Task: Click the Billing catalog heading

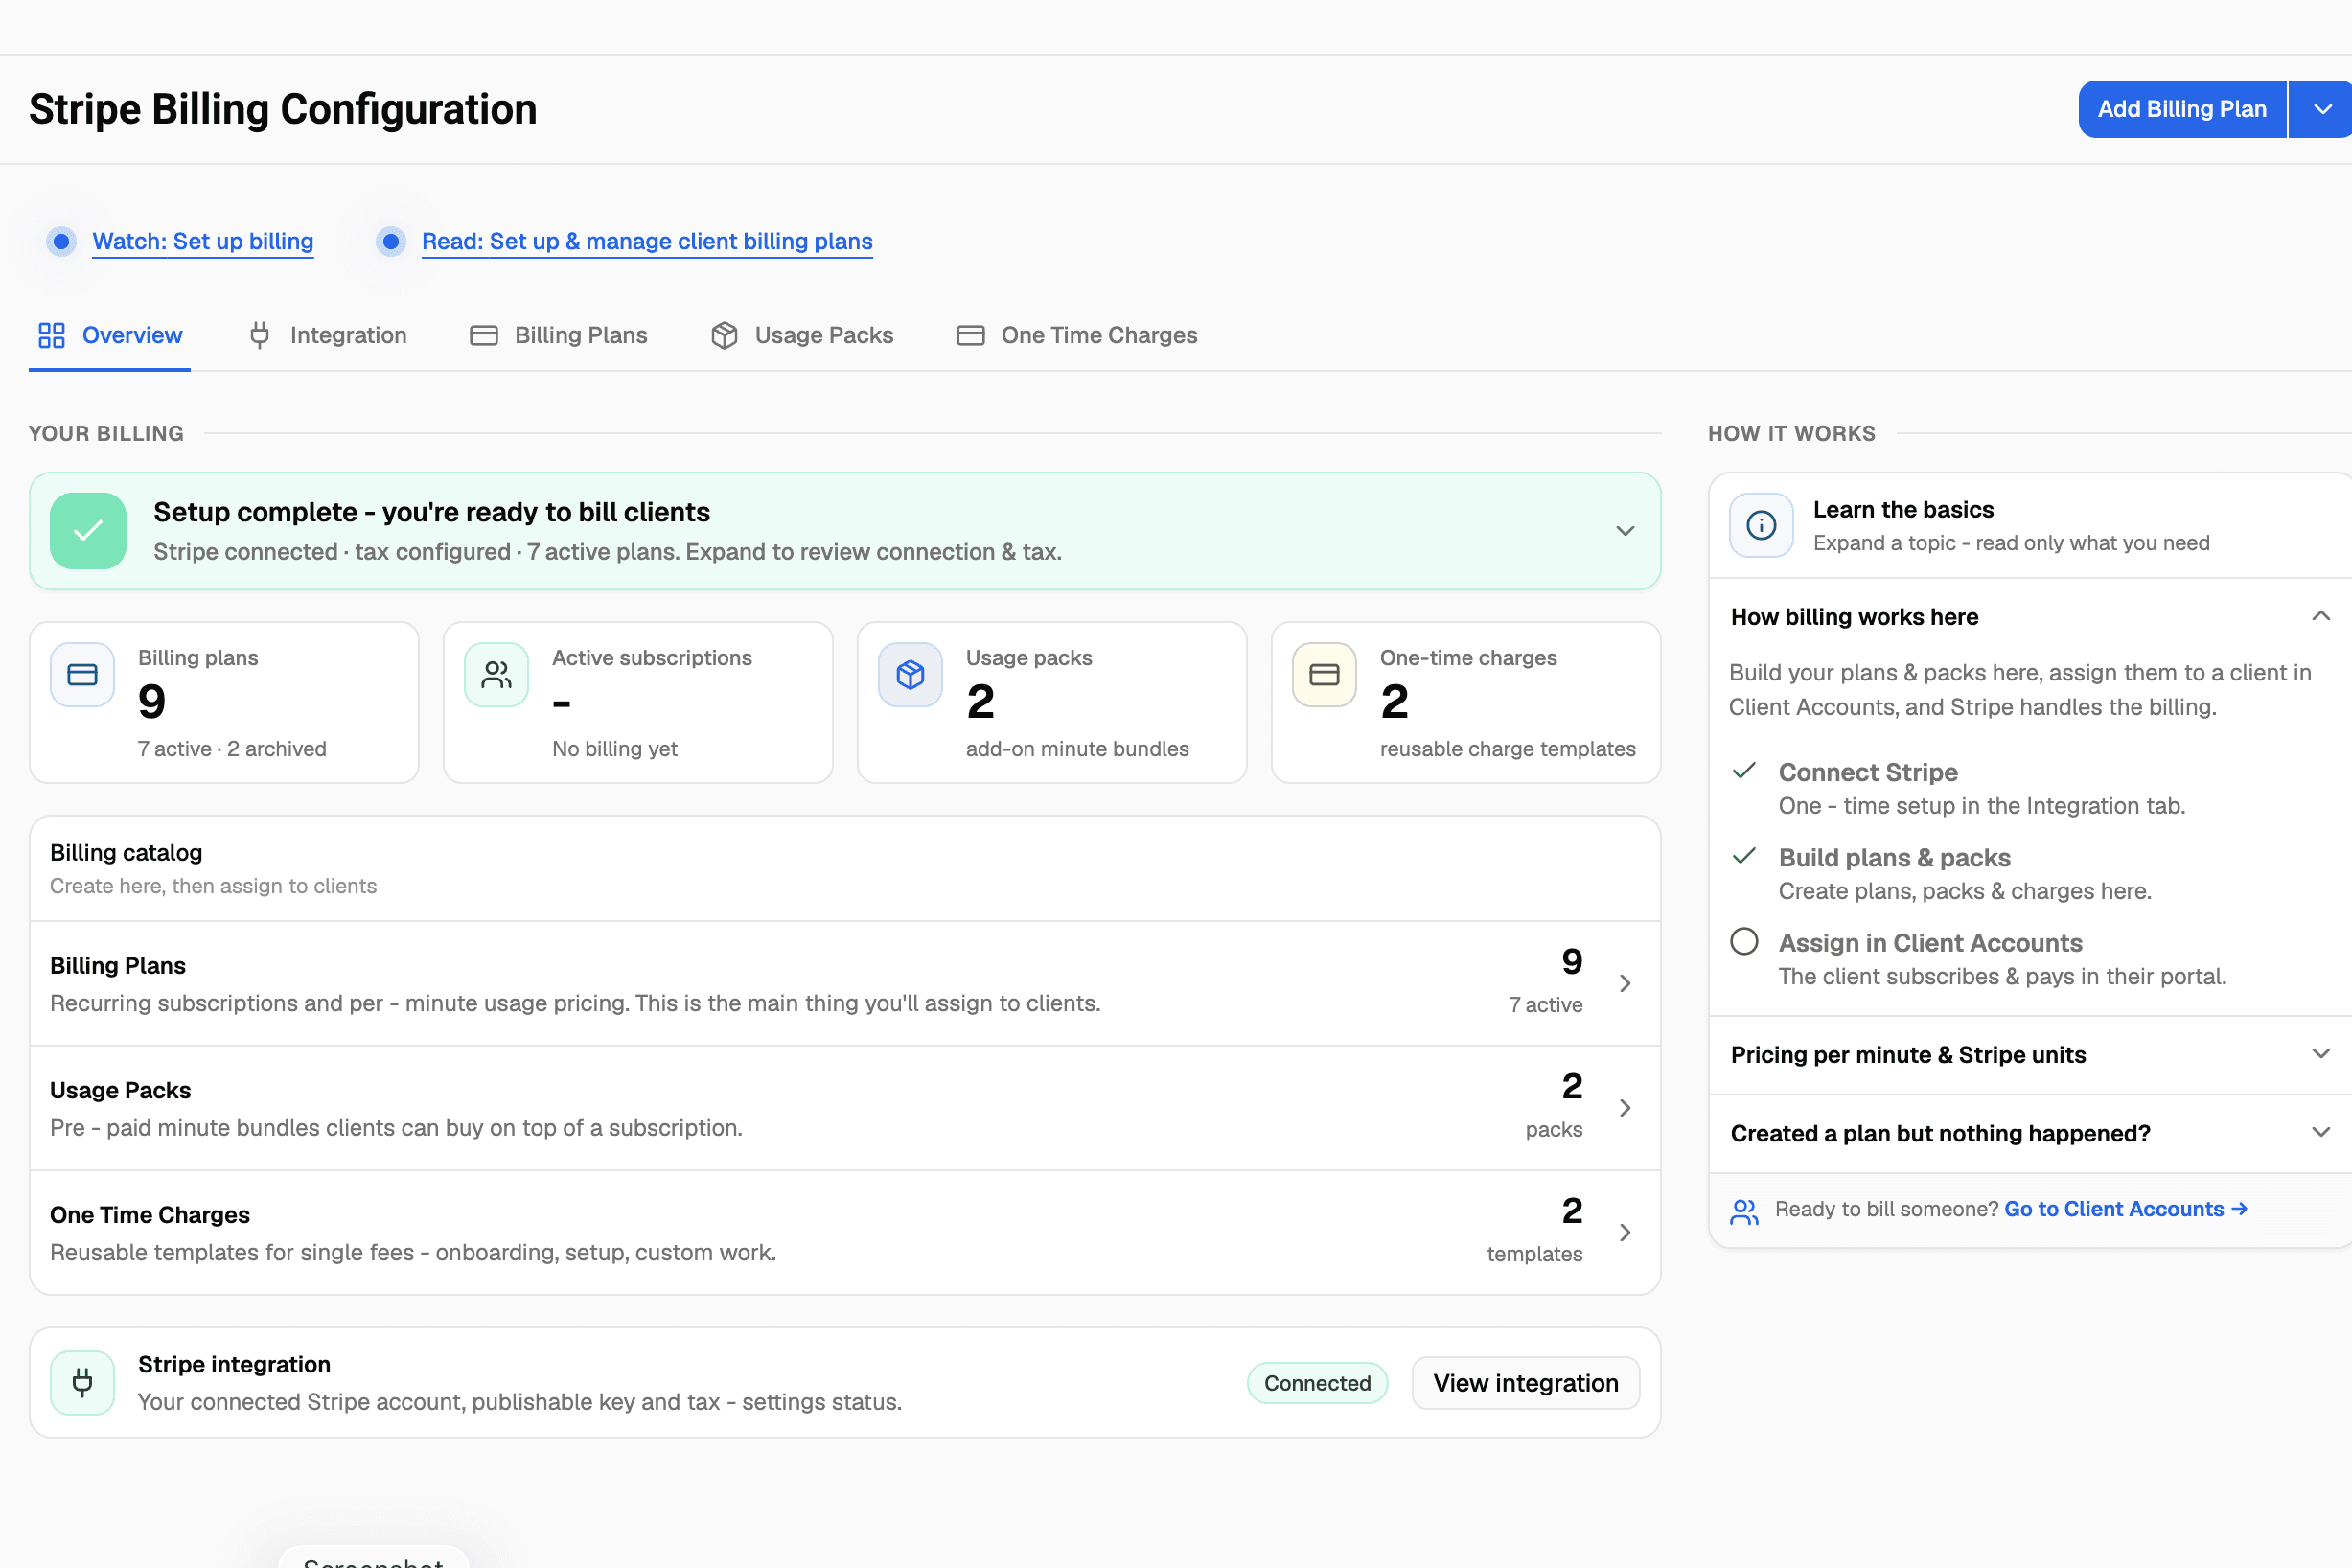Action: (126, 853)
